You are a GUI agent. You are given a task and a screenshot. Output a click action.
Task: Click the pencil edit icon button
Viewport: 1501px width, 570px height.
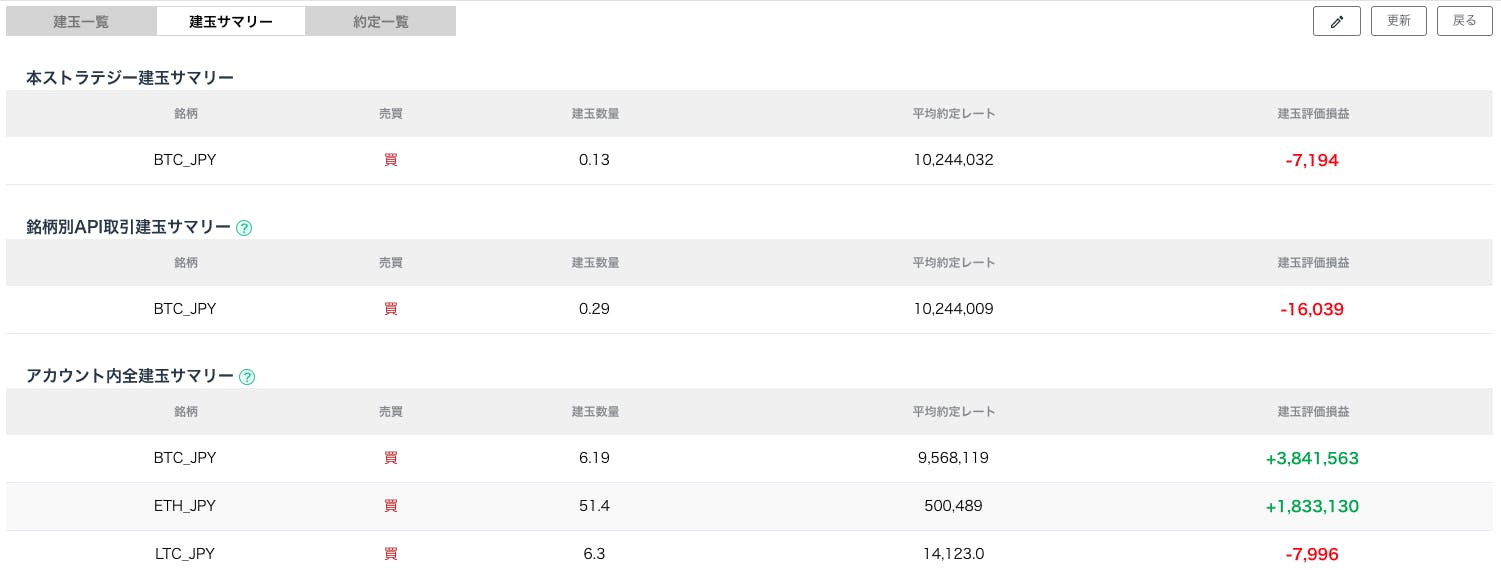1336,21
